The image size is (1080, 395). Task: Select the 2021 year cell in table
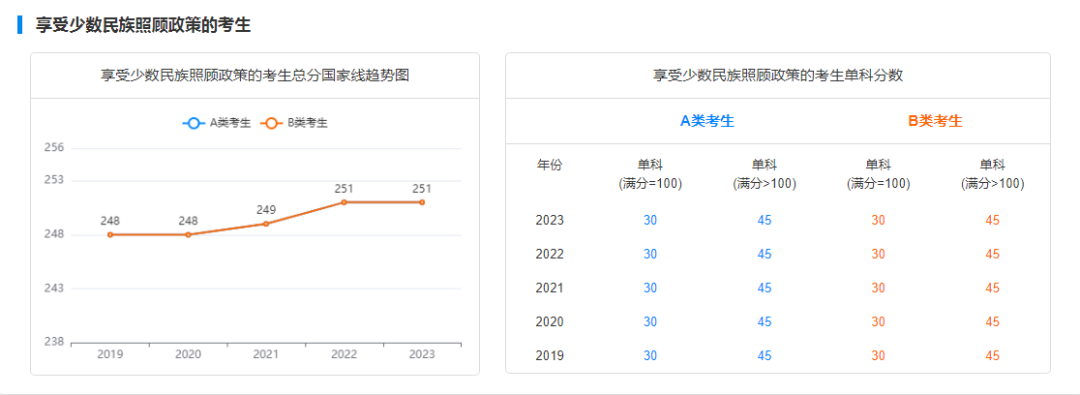[550, 288]
